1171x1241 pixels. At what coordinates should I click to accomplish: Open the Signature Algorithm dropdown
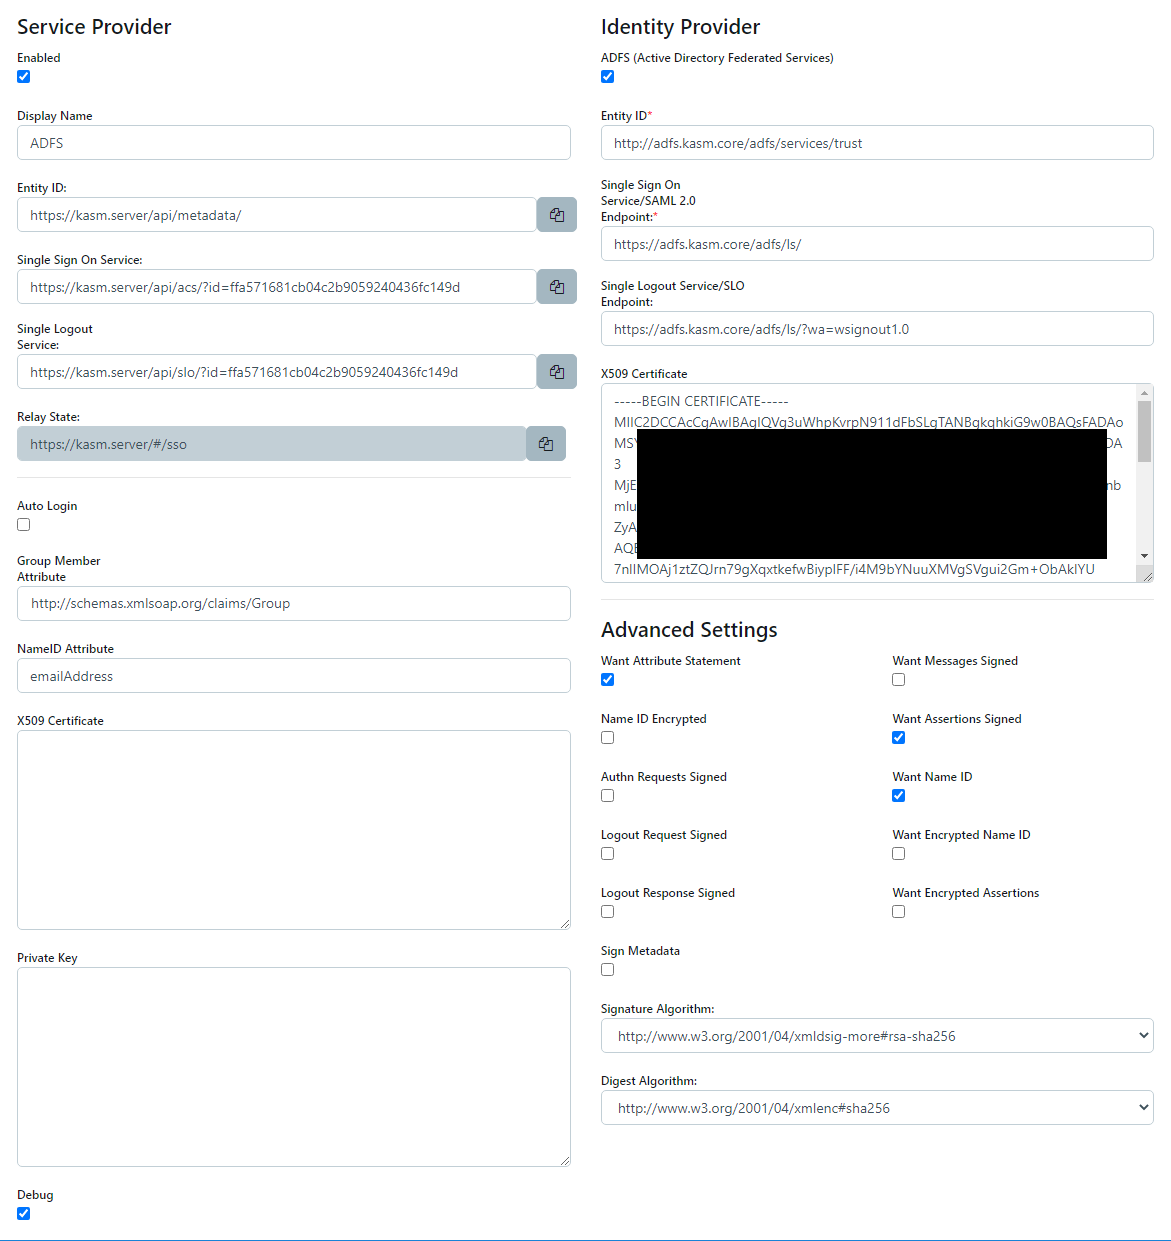pos(876,1035)
